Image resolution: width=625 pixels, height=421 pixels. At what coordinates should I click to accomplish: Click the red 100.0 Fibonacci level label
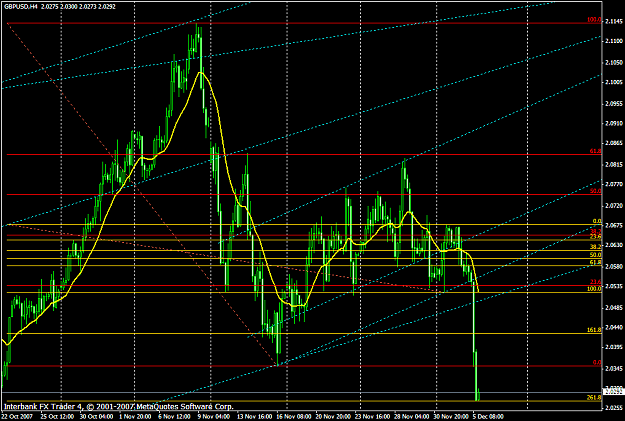coord(594,20)
